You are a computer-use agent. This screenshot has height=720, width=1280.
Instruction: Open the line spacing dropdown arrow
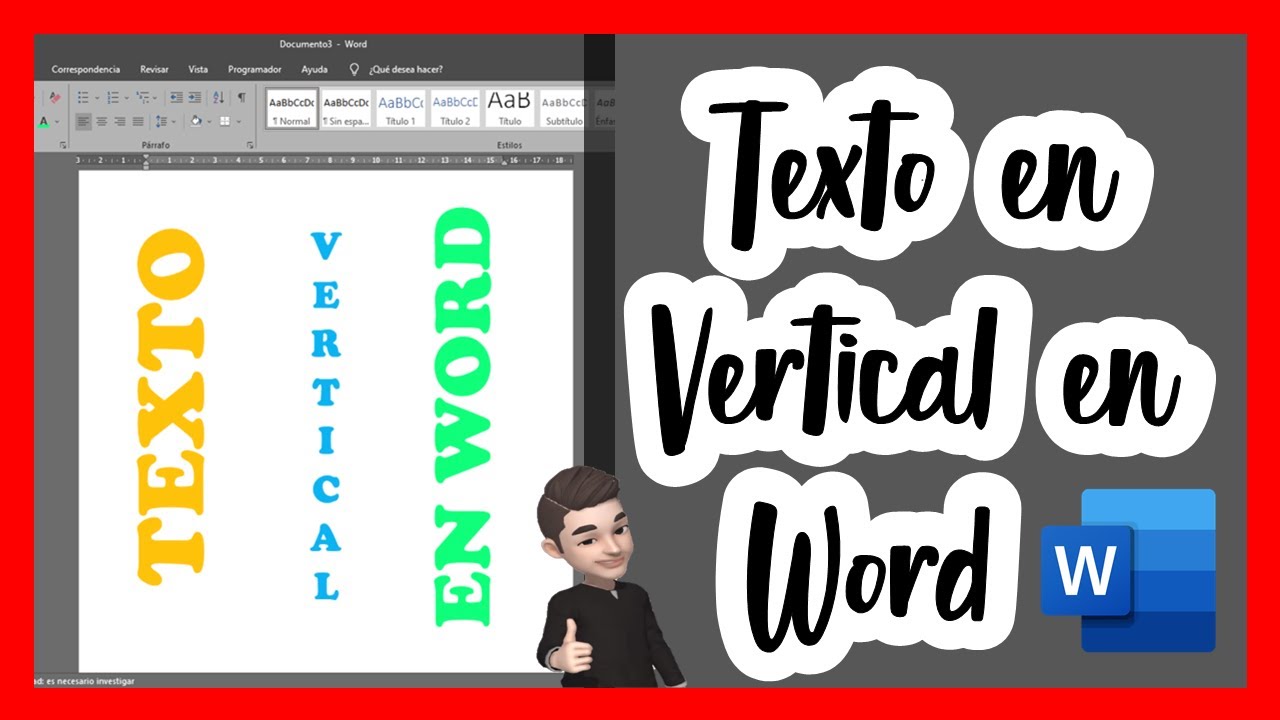click(174, 122)
